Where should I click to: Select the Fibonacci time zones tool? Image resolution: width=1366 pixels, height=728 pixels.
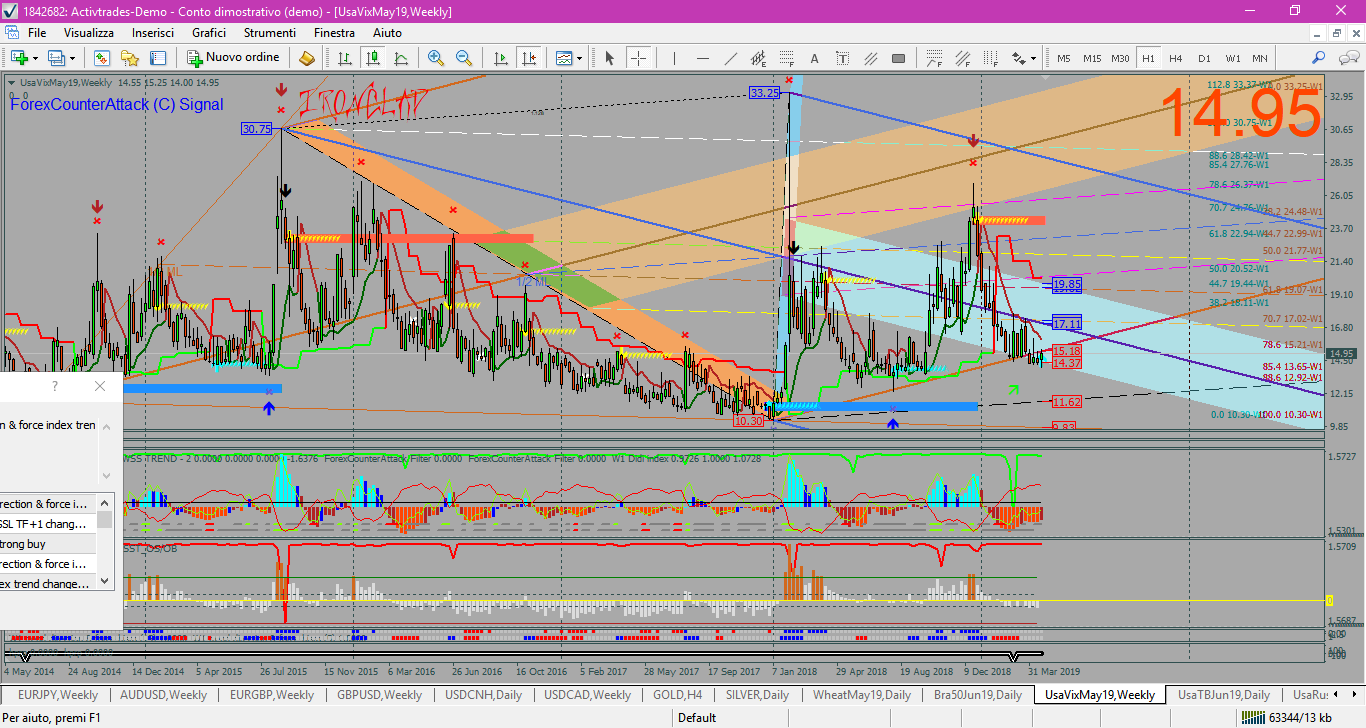coord(990,58)
